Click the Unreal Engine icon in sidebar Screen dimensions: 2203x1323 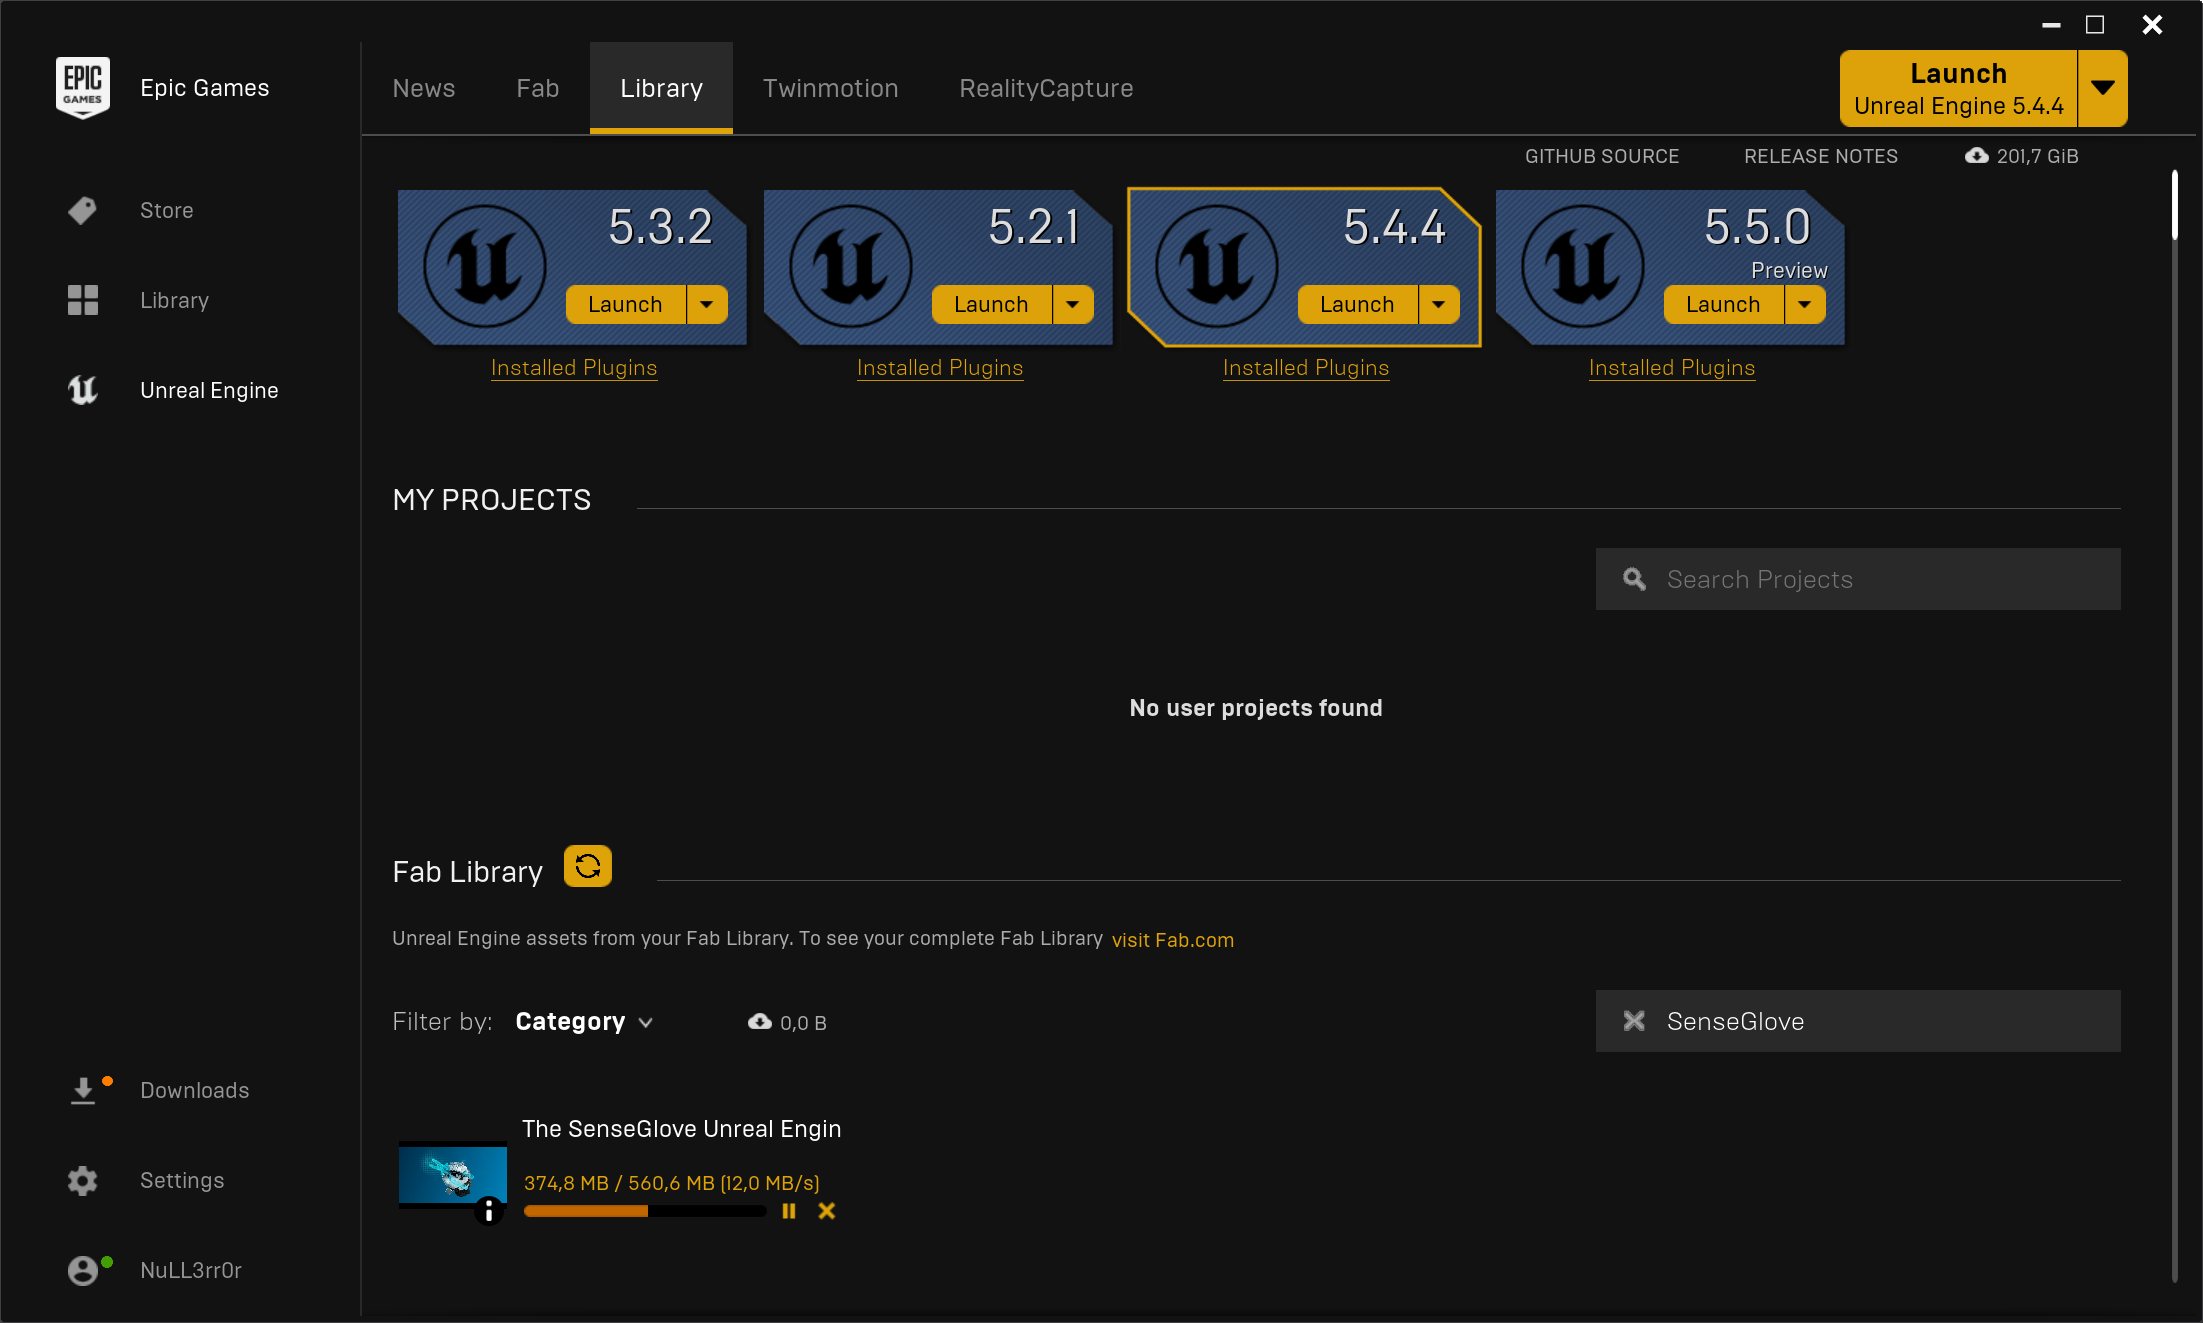tap(82, 390)
